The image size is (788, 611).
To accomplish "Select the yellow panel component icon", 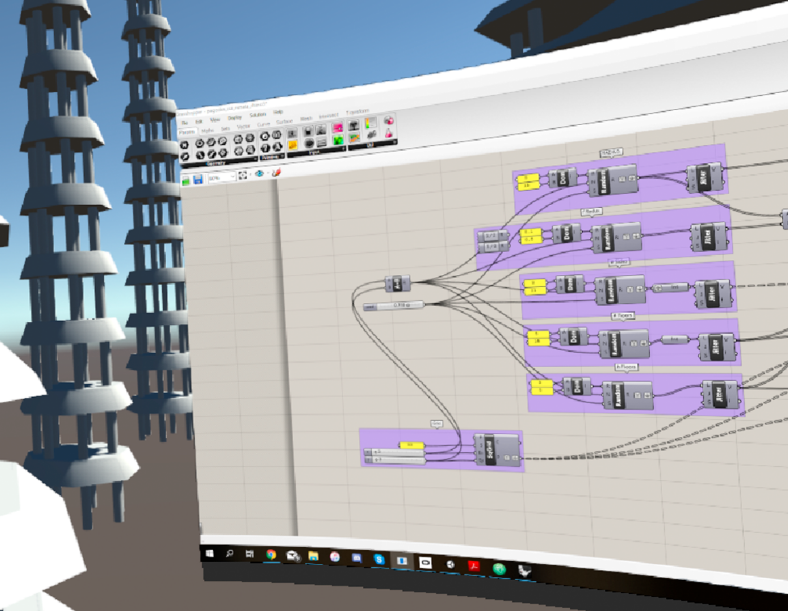I will [292, 145].
